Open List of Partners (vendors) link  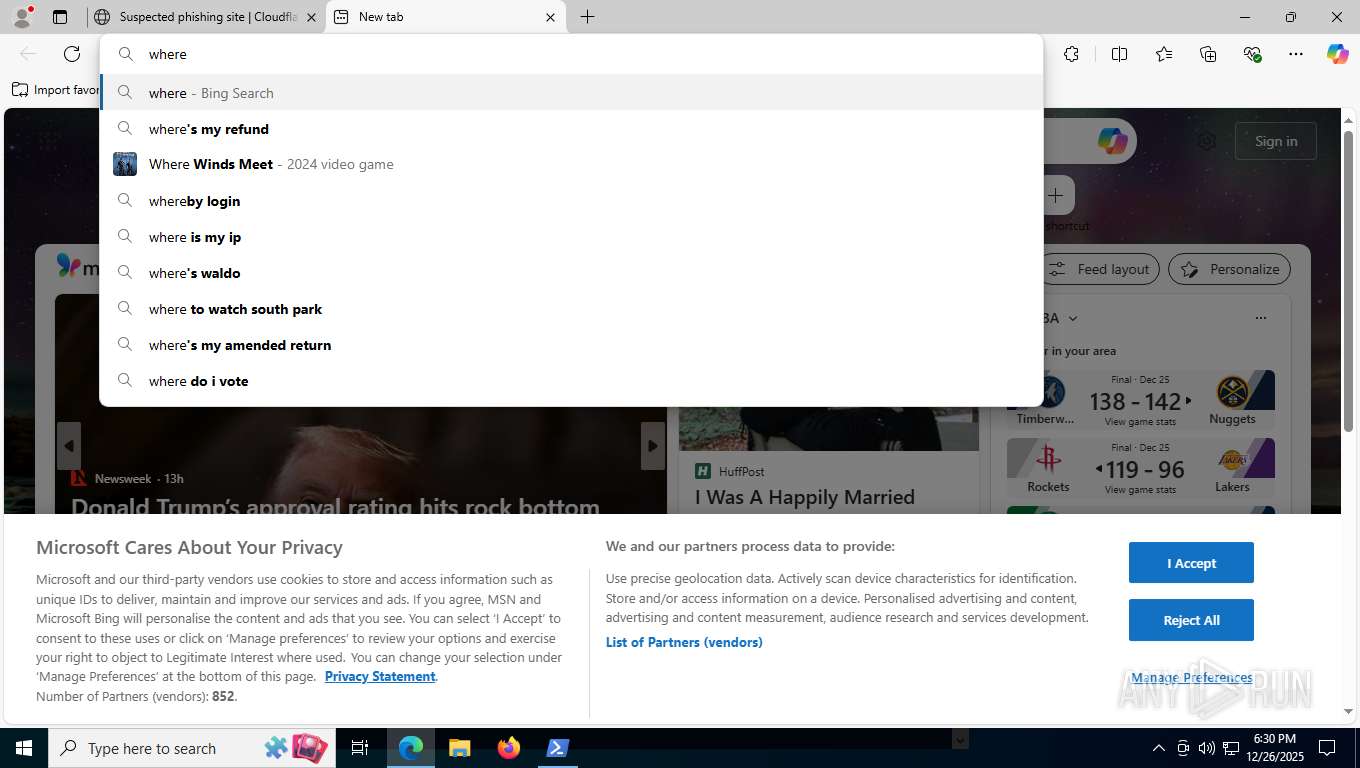(684, 642)
